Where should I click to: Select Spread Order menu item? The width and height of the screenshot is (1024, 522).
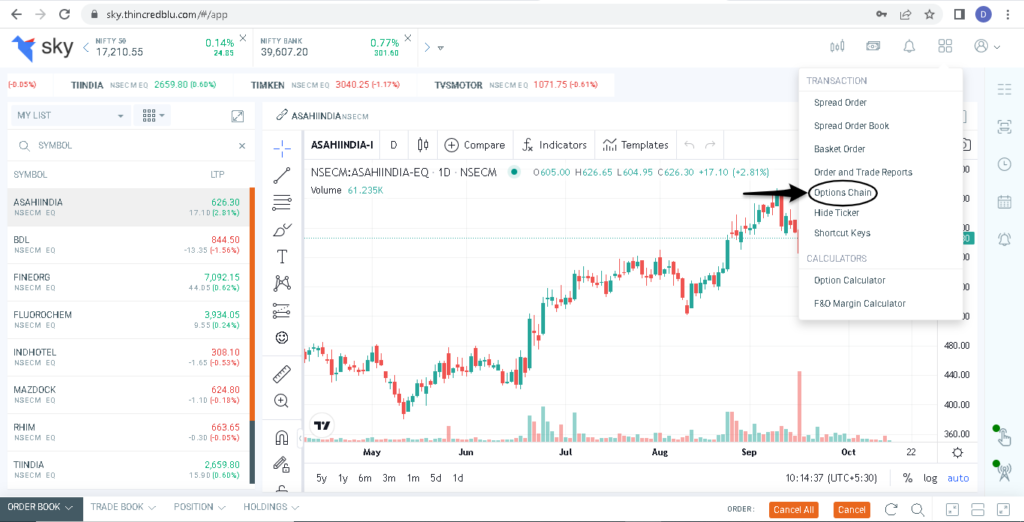click(840, 103)
